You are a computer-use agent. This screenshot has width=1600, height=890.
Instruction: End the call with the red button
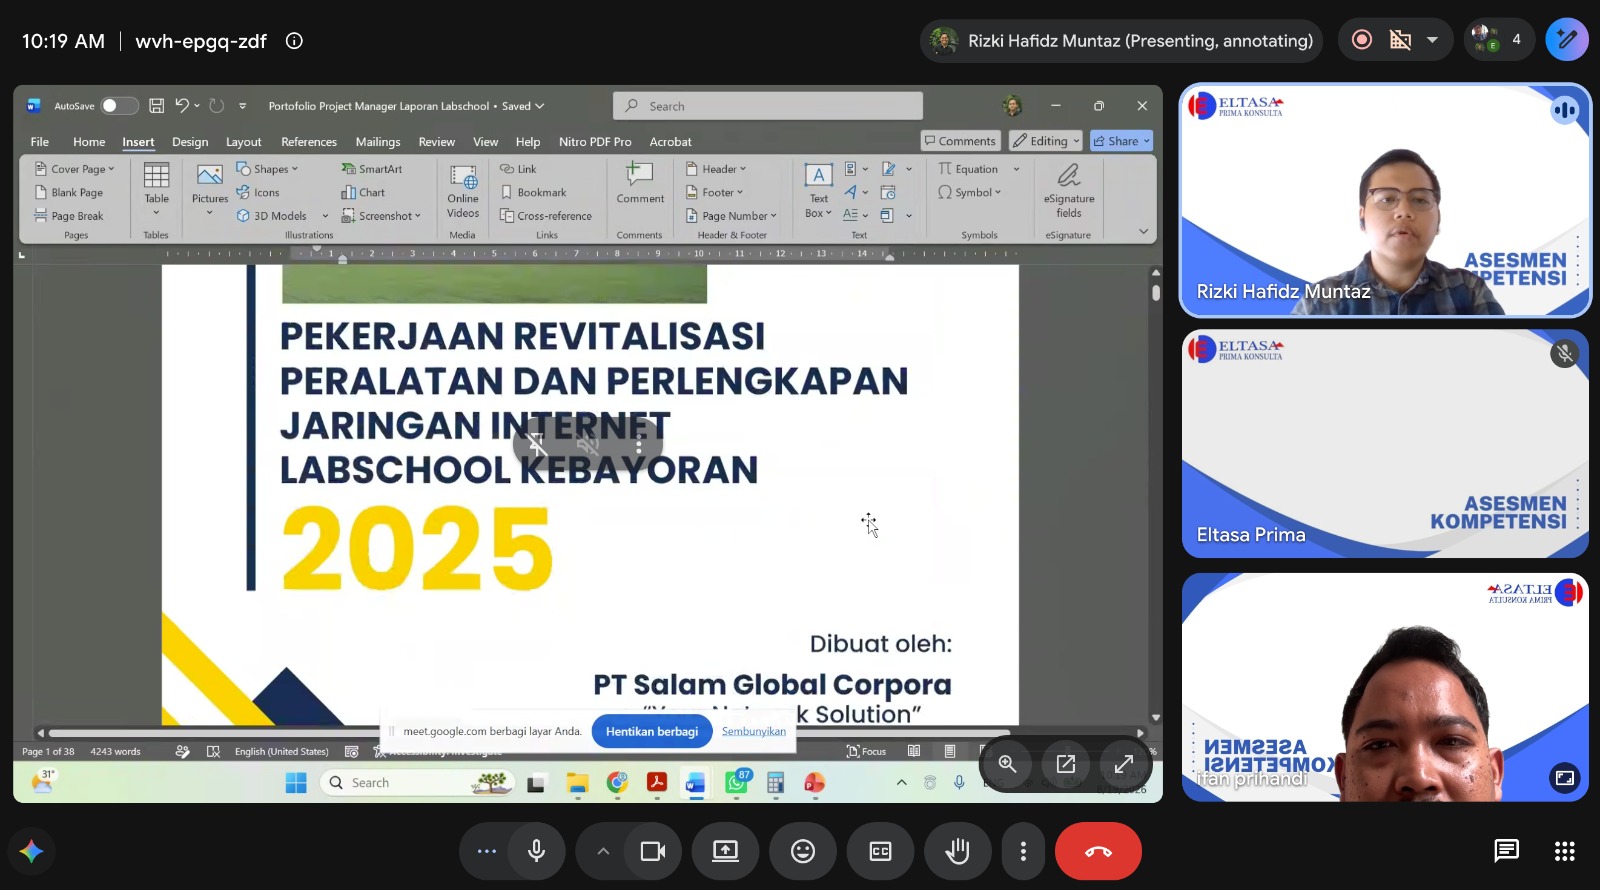click(1098, 851)
